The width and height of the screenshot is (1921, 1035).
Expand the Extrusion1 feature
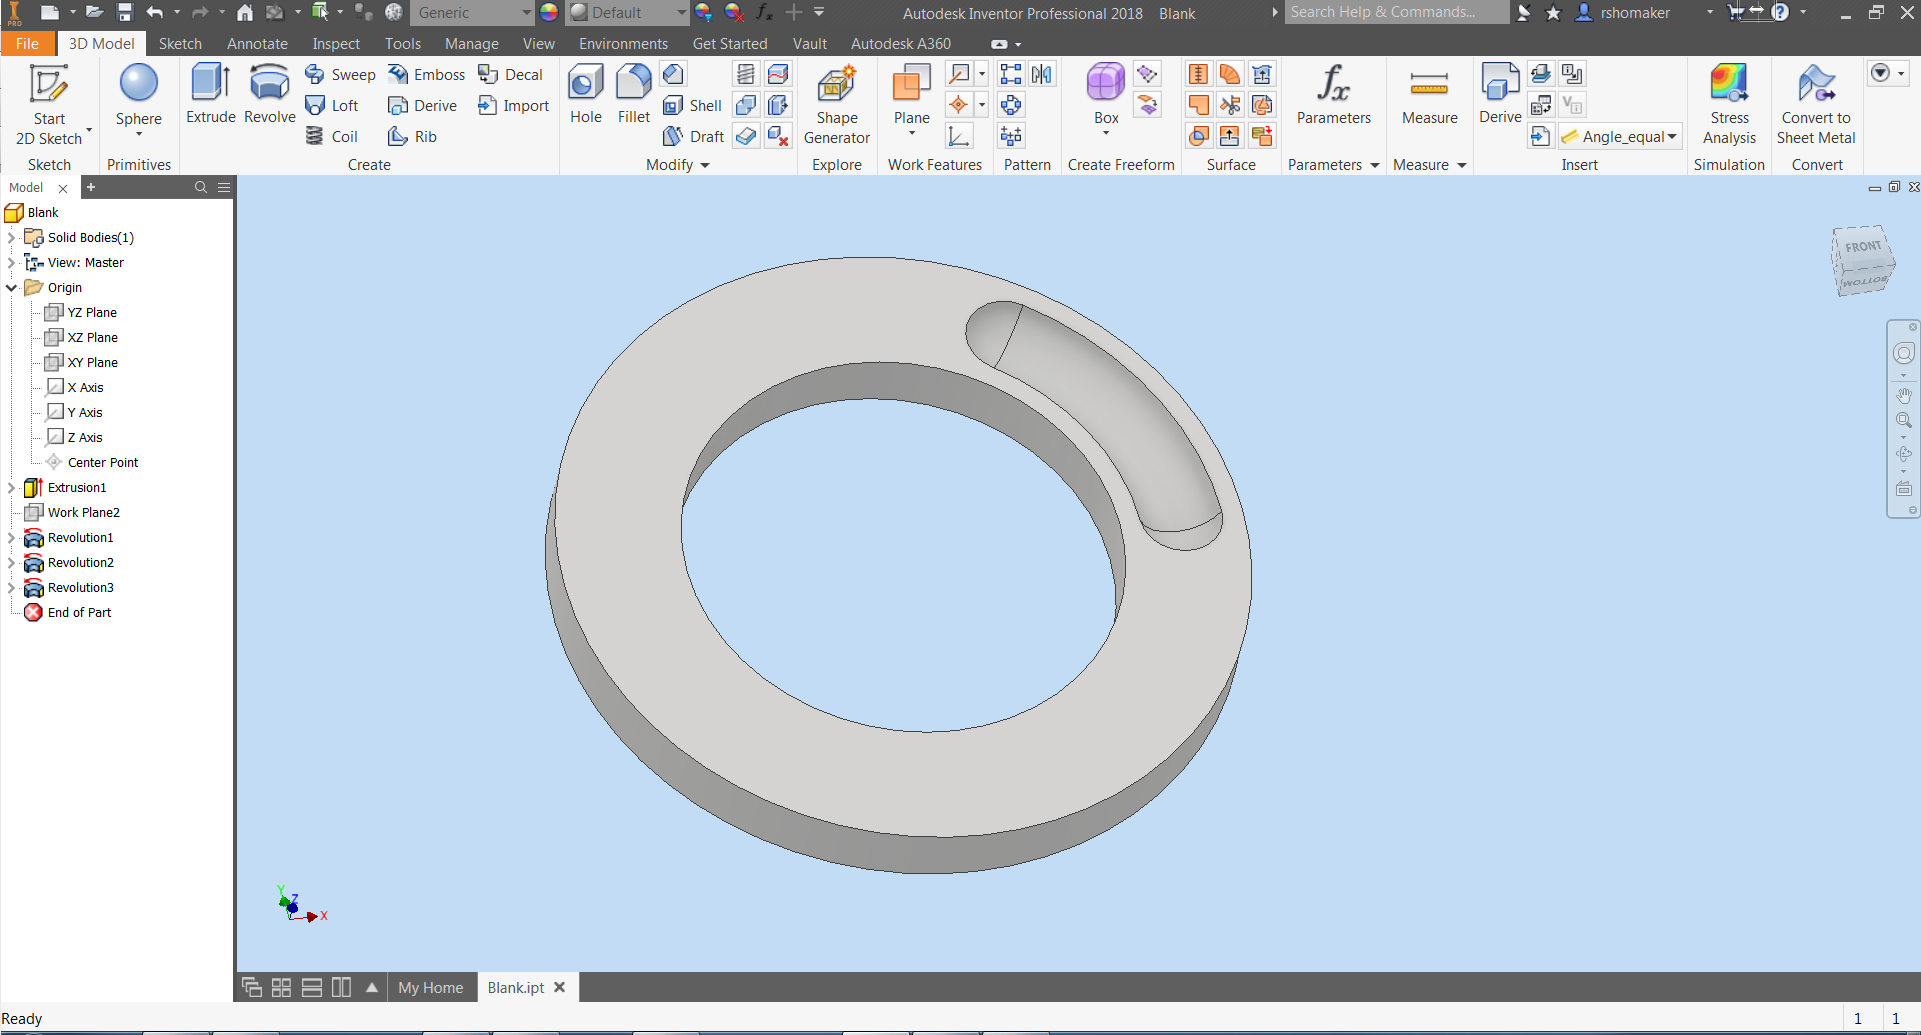coord(12,488)
